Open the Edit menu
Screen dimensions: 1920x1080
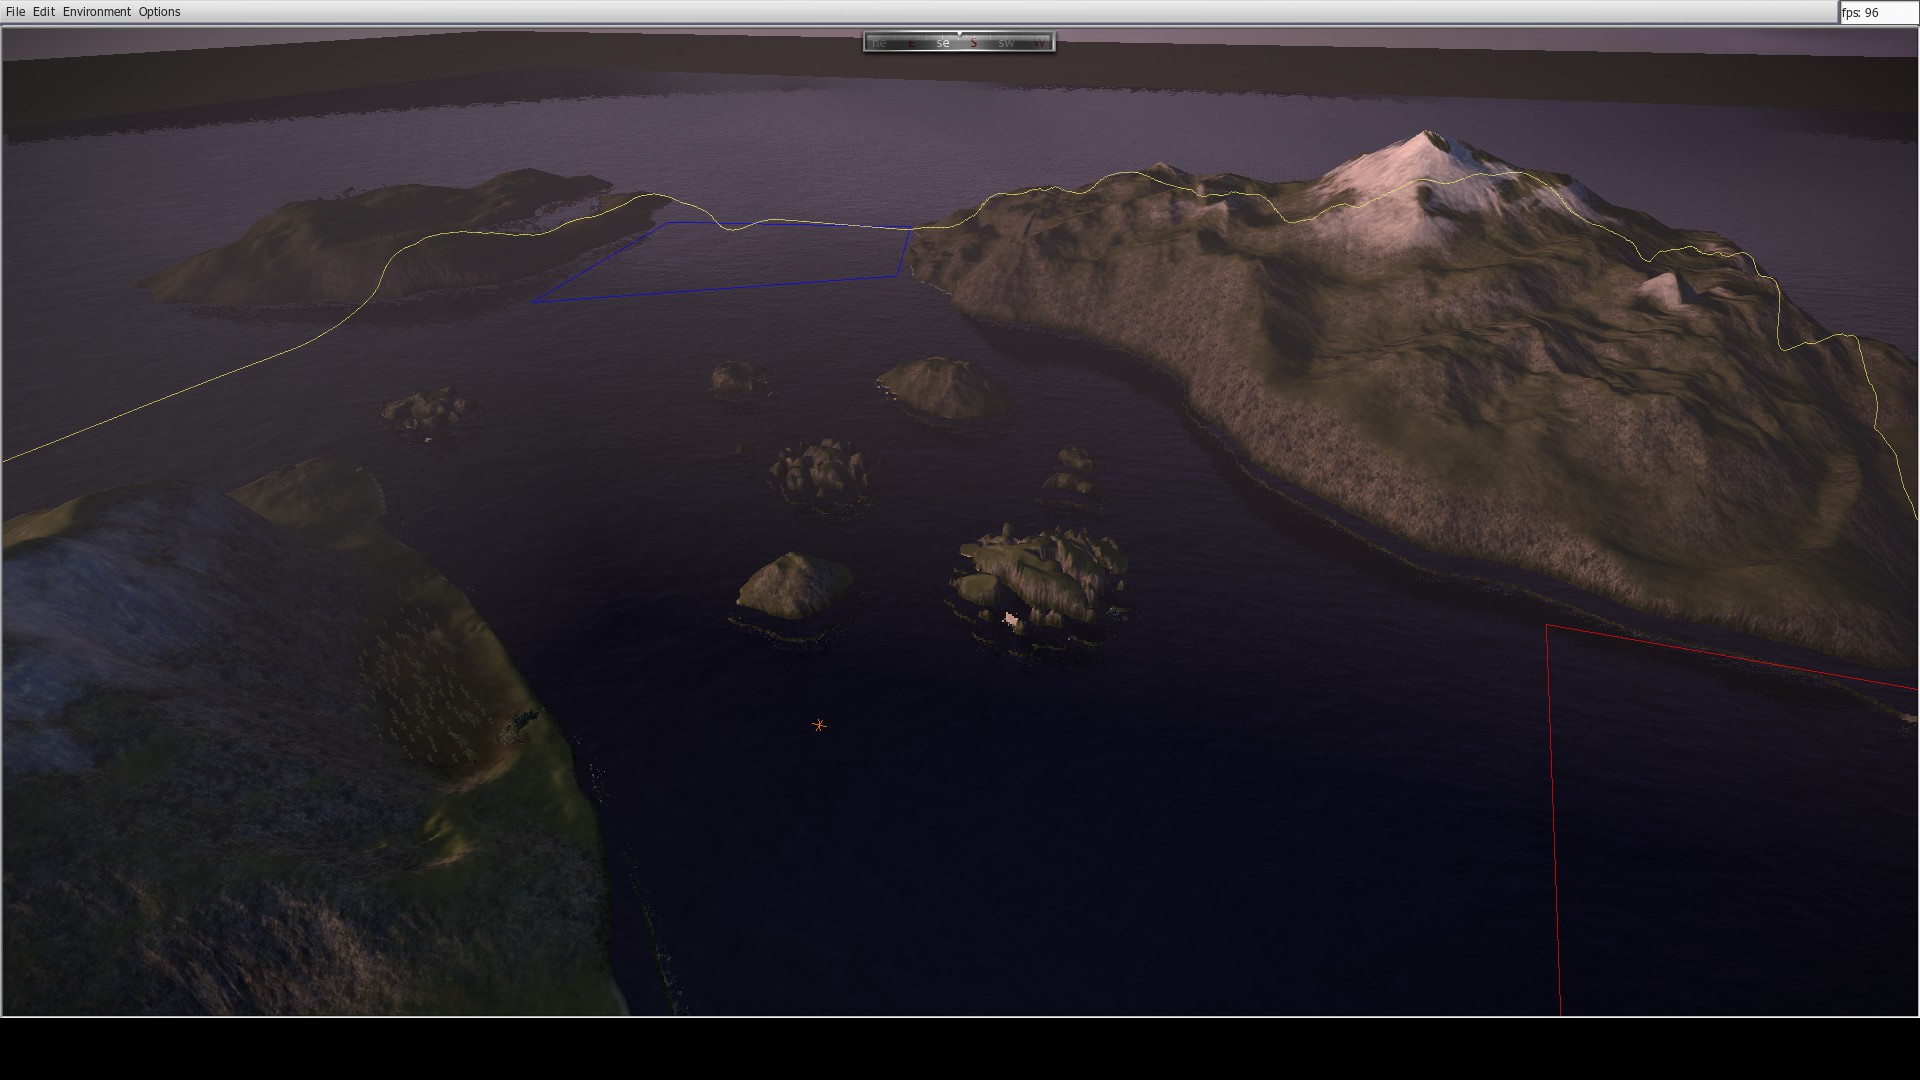coord(43,12)
